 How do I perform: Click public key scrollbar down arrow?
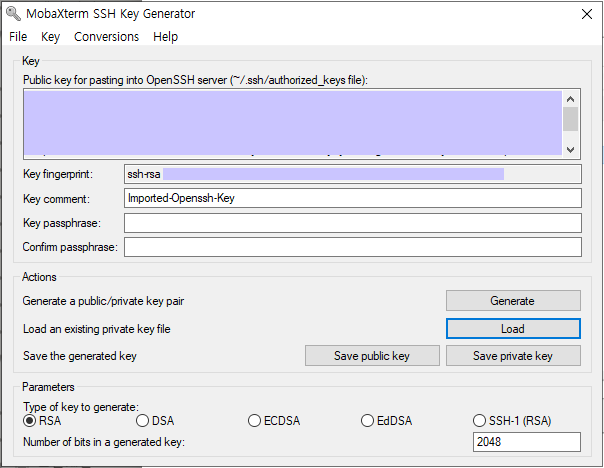click(x=570, y=149)
